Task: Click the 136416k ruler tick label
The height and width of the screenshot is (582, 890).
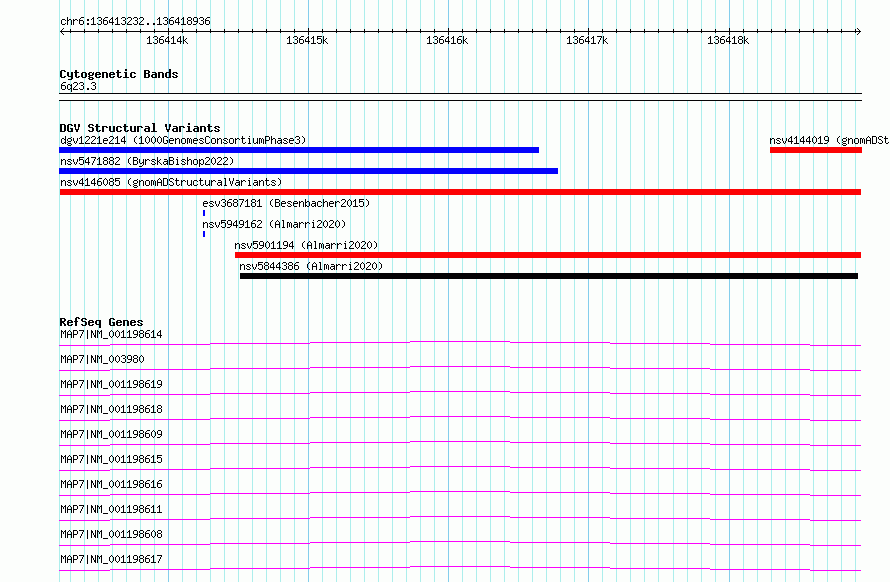Action: [447, 40]
